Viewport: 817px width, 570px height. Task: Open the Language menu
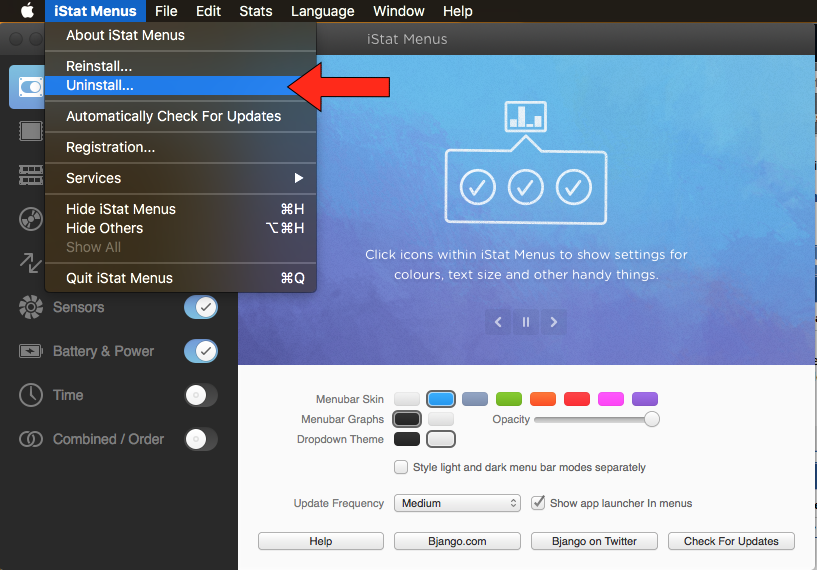(323, 11)
